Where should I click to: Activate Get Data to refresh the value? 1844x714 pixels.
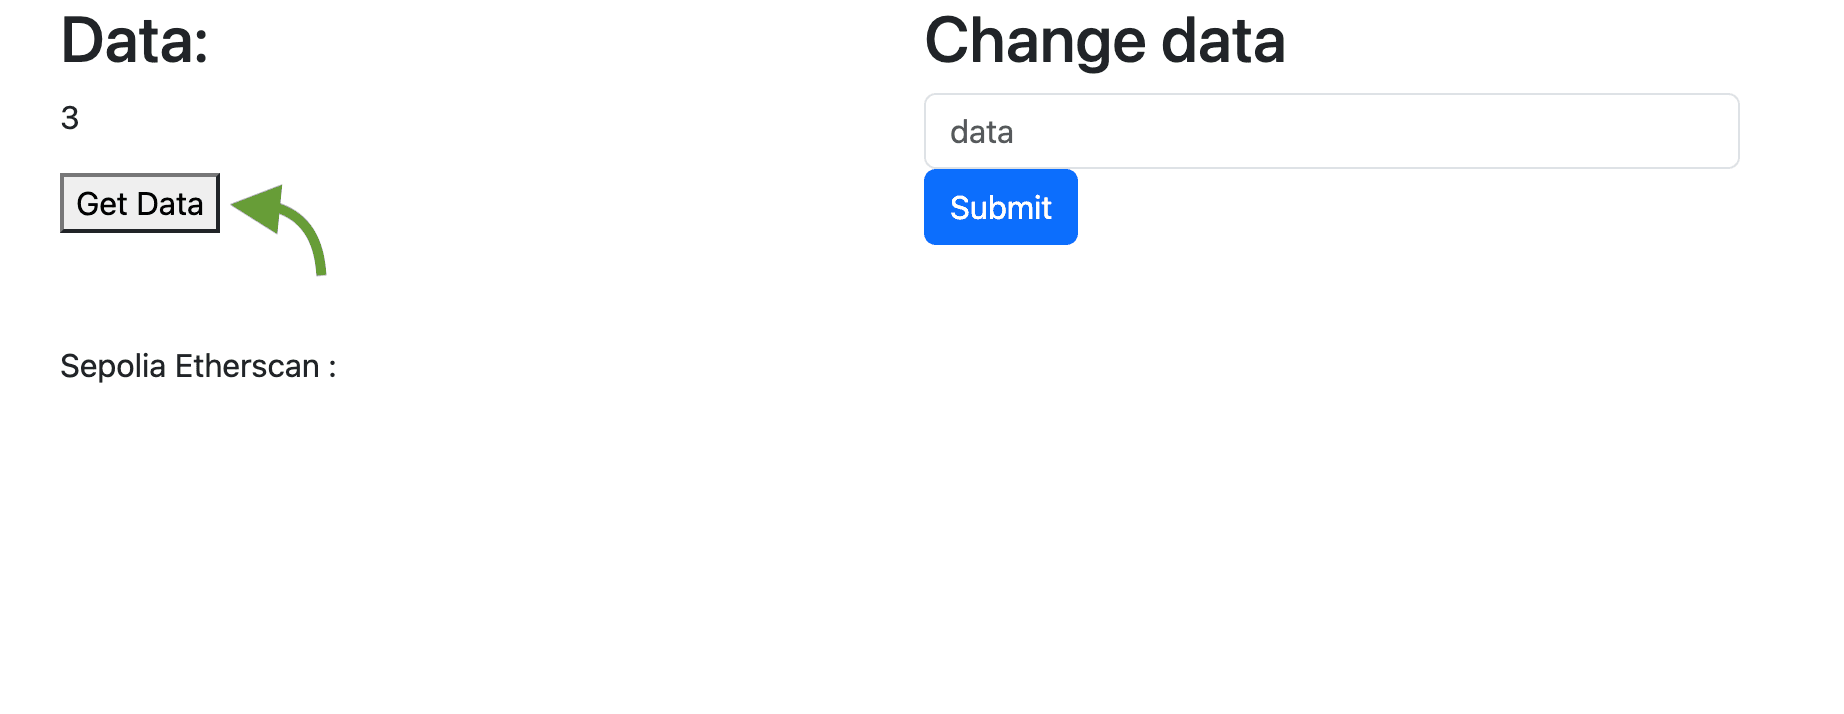pyautogui.click(x=139, y=203)
